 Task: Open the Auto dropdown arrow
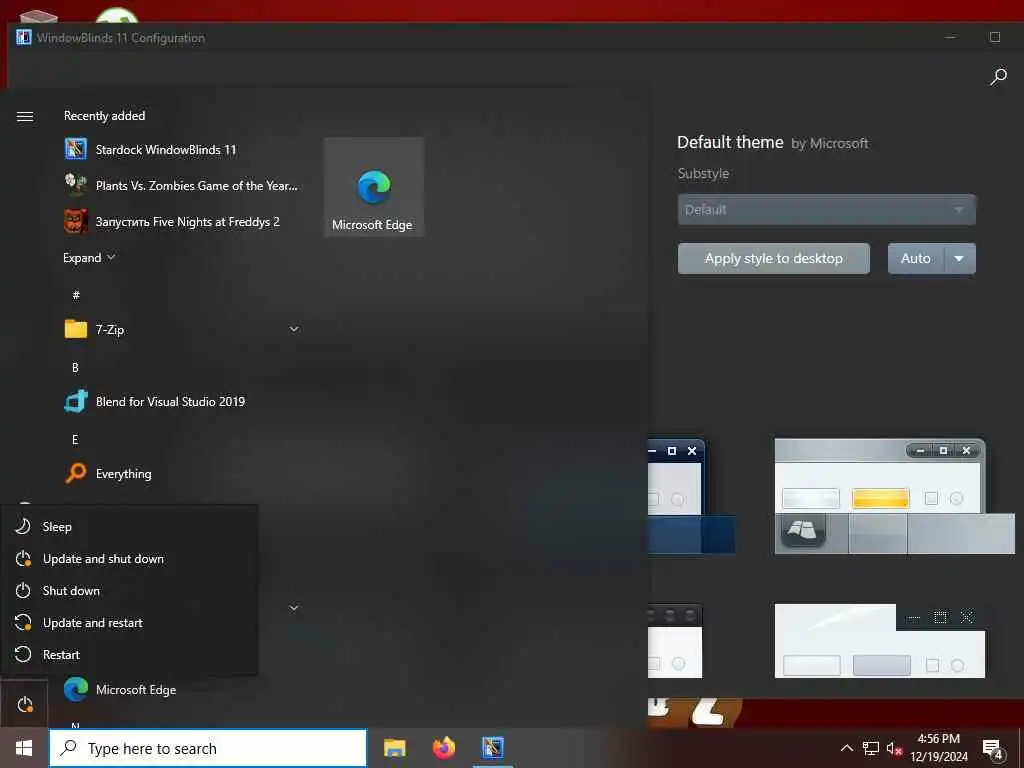click(959, 259)
